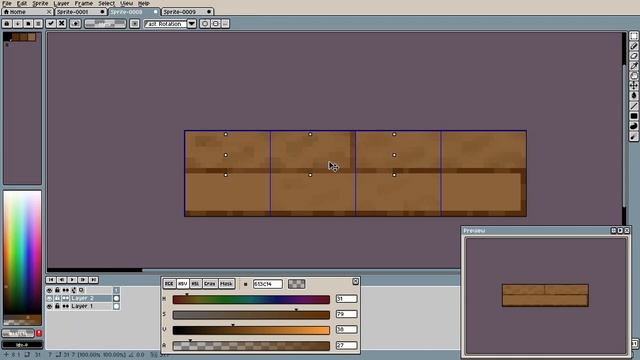Cancel transformation with X button
The width and height of the screenshot is (640, 360).
pos(62,24)
